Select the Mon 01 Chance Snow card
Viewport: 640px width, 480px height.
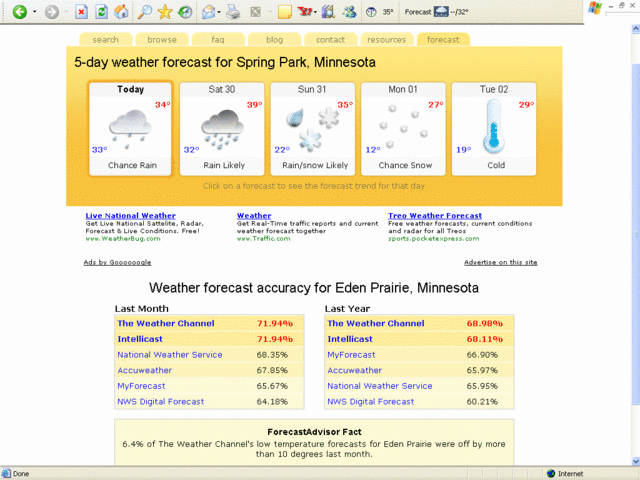[x=403, y=129]
